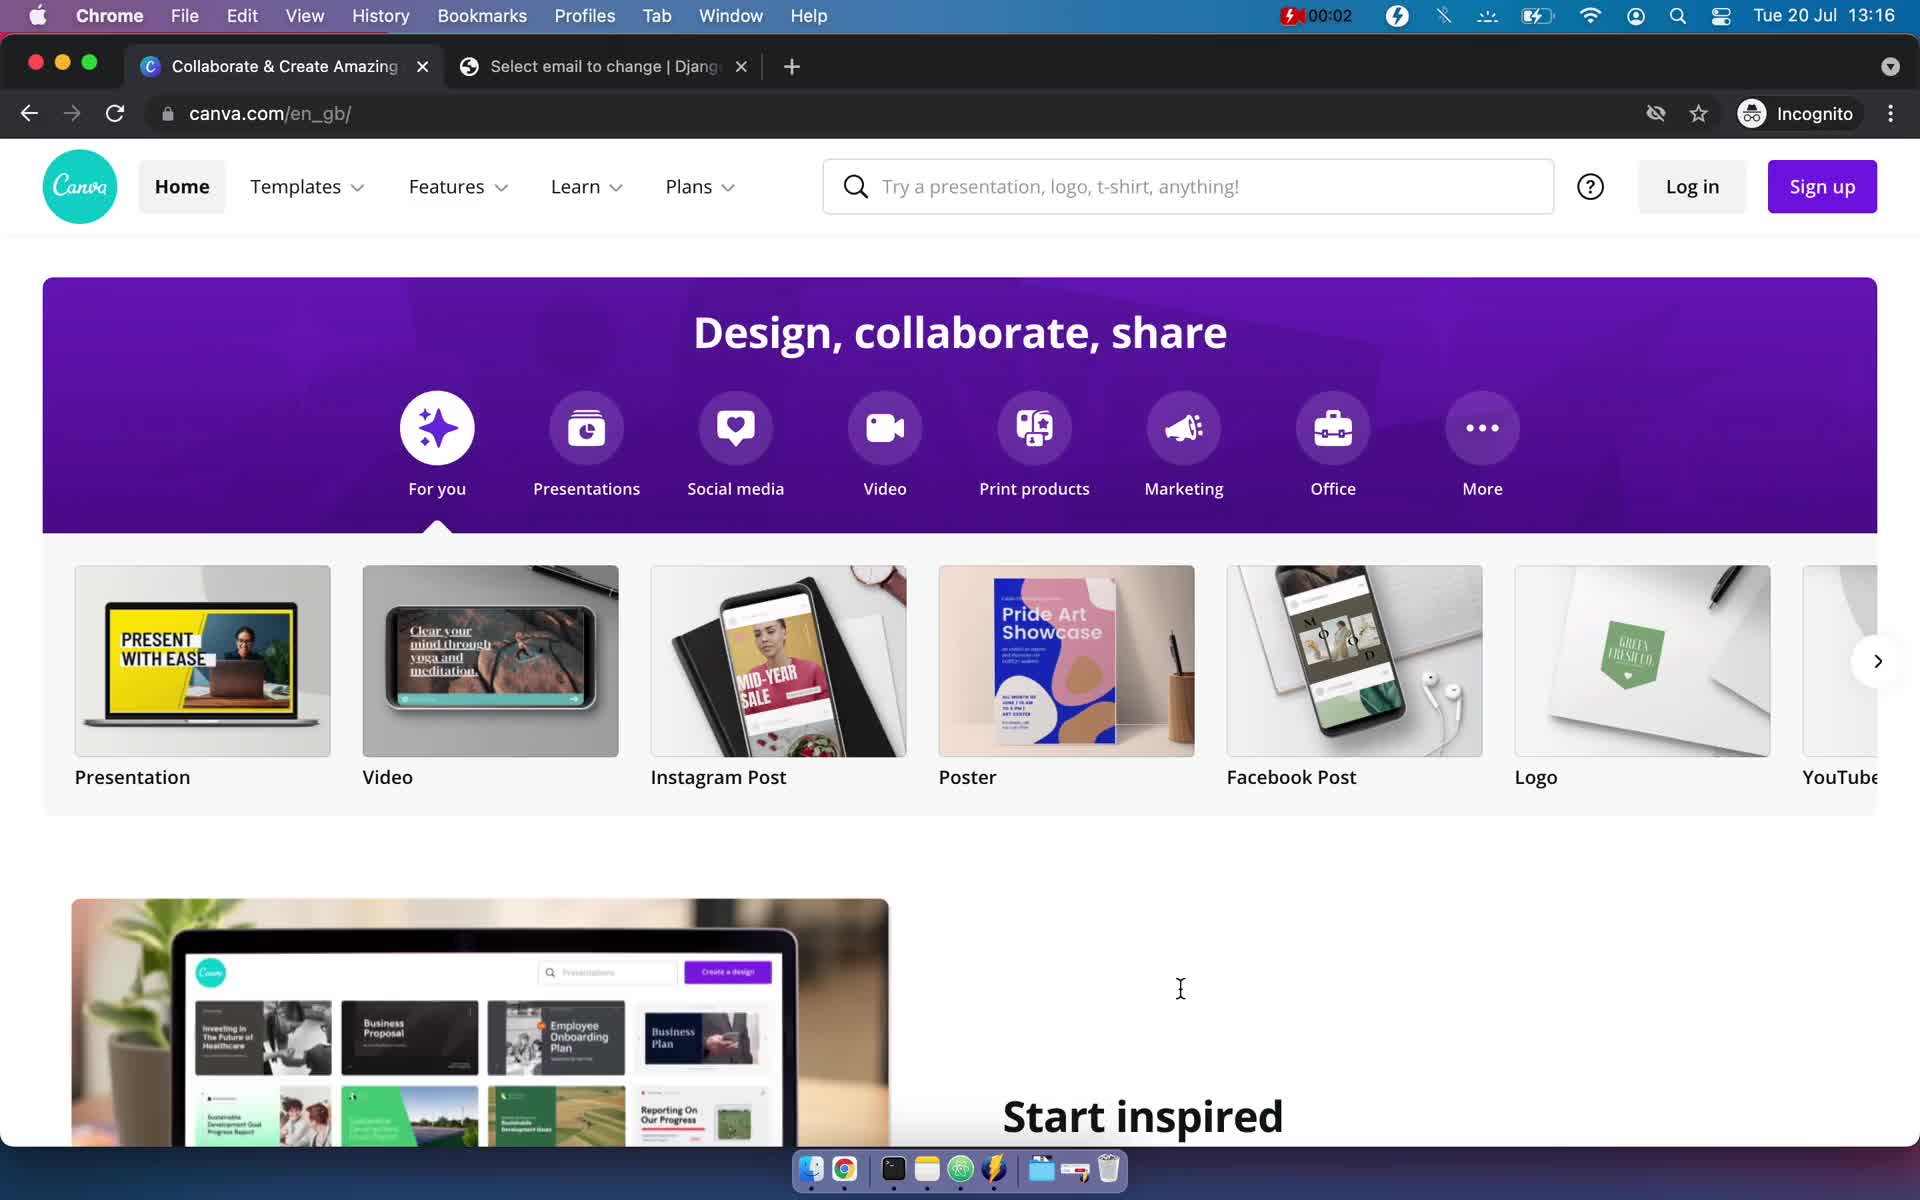Click the Sign up button
Image resolution: width=1920 pixels, height=1200 pixels.
(x=1821, y=186)
